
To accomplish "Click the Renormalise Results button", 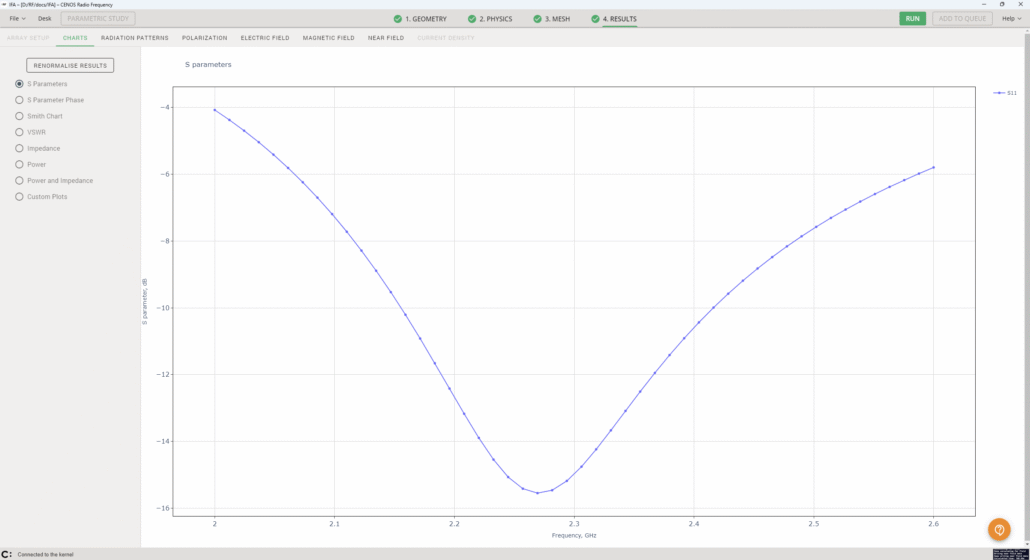I will 70,65.
